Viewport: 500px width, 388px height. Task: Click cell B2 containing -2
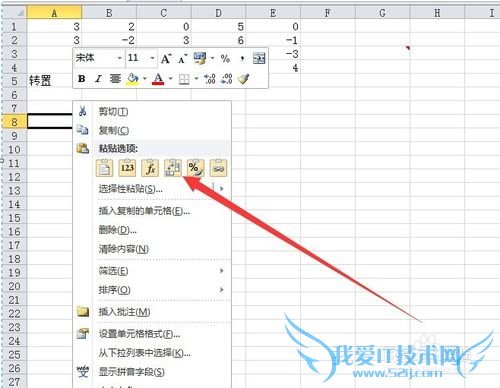(x=109, y=40)
